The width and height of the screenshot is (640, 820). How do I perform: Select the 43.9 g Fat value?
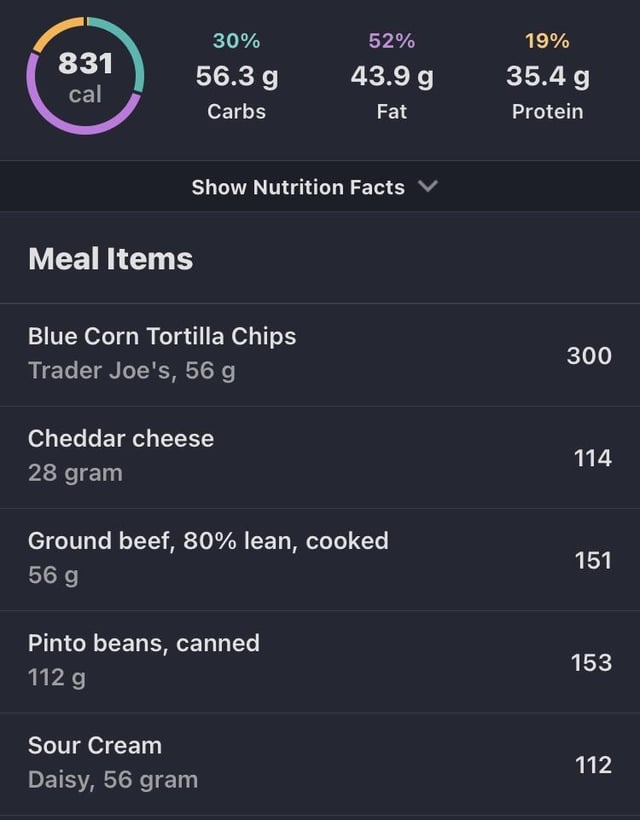(392, 76)
